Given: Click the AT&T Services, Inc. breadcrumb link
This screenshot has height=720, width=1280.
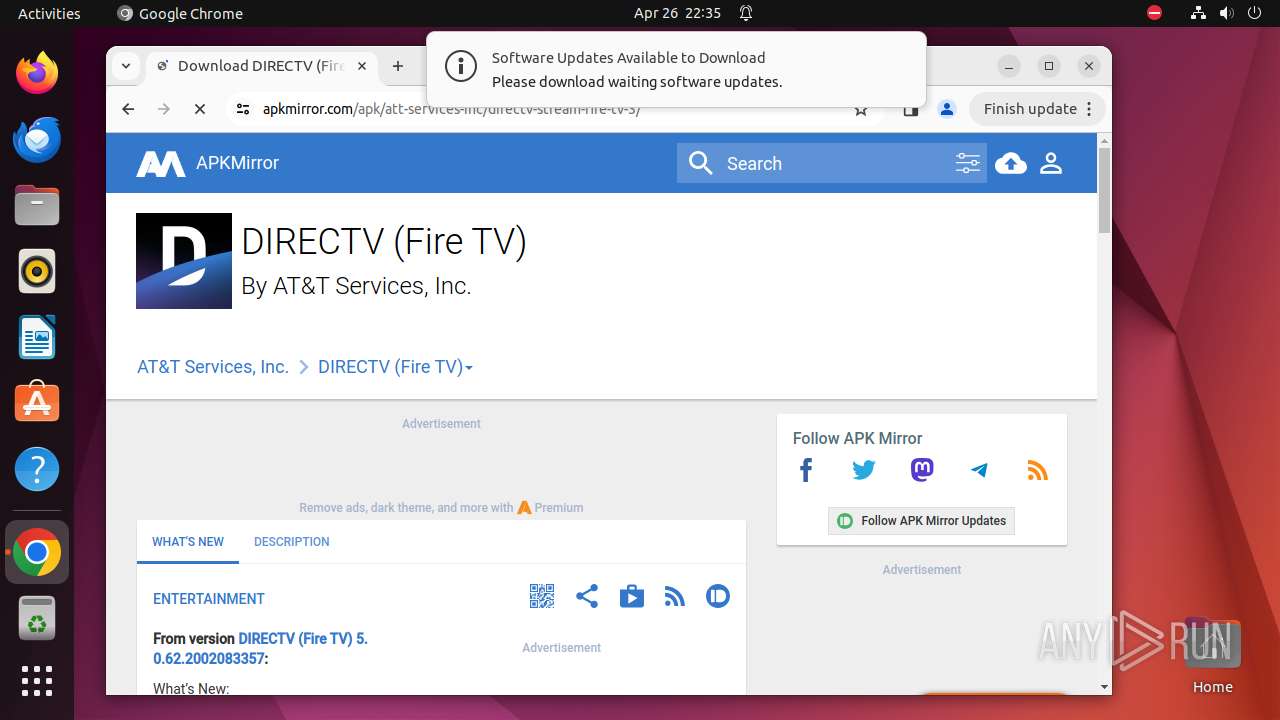Looking at the screenshot, I should pos(213,367).
